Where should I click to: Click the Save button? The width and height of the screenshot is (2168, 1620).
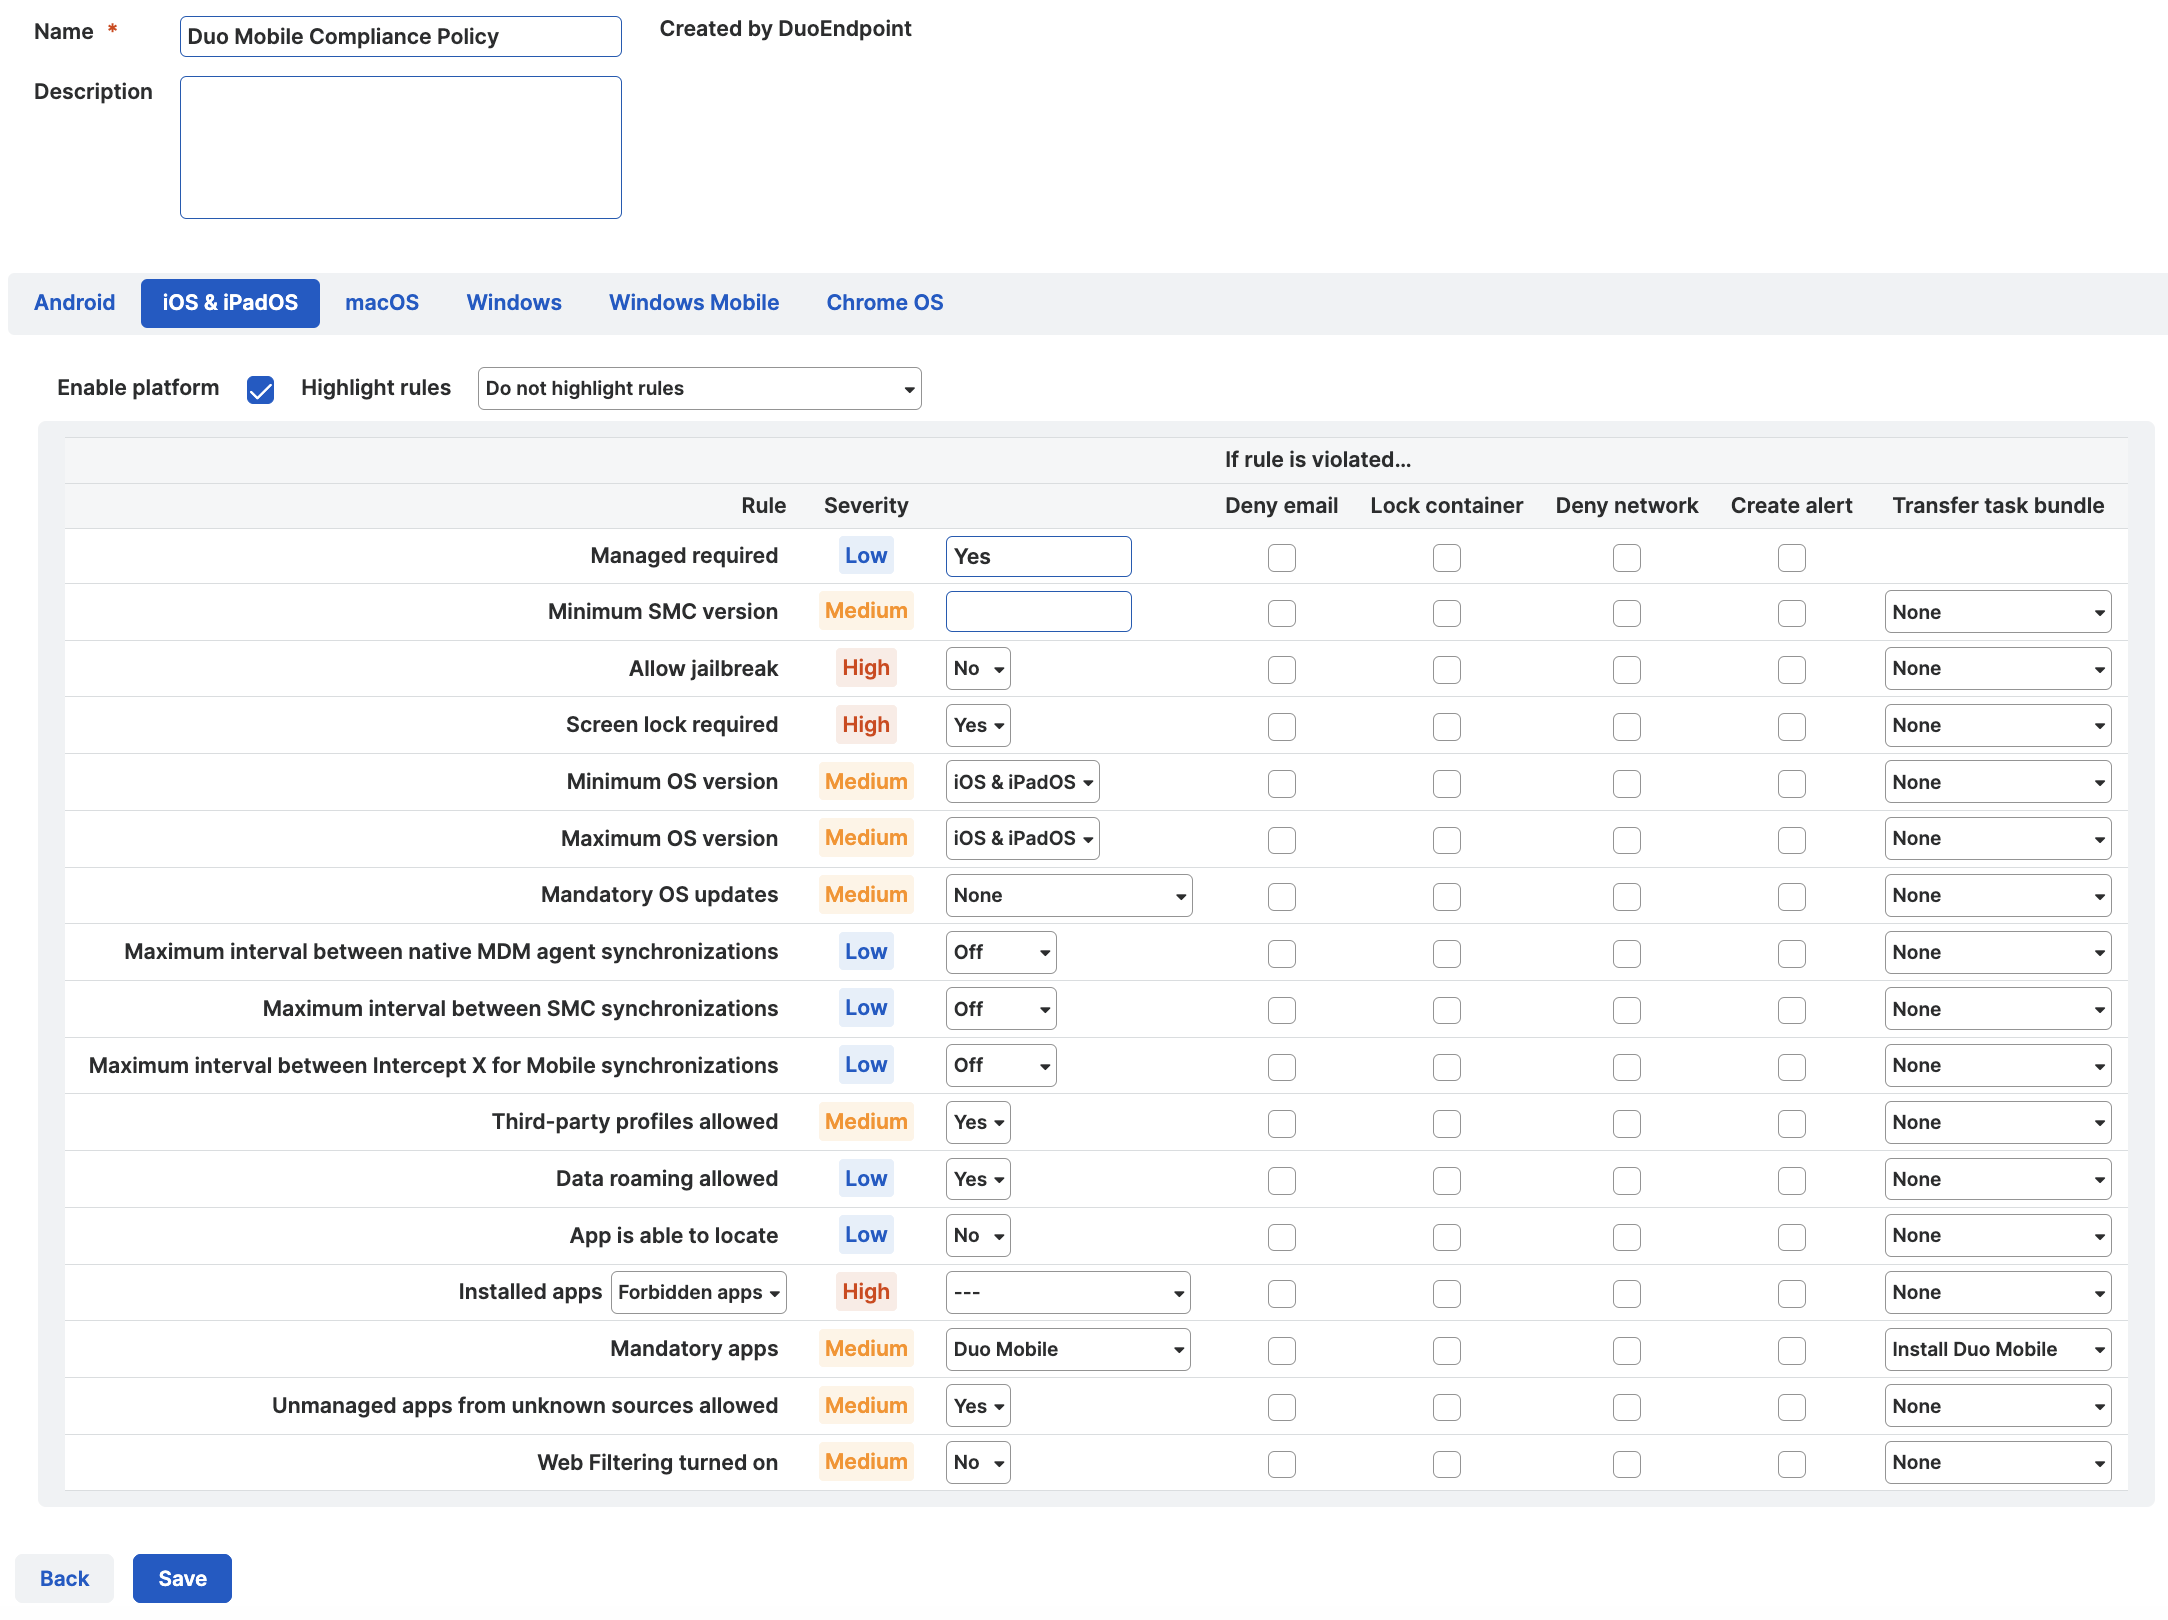[182, 1578]
